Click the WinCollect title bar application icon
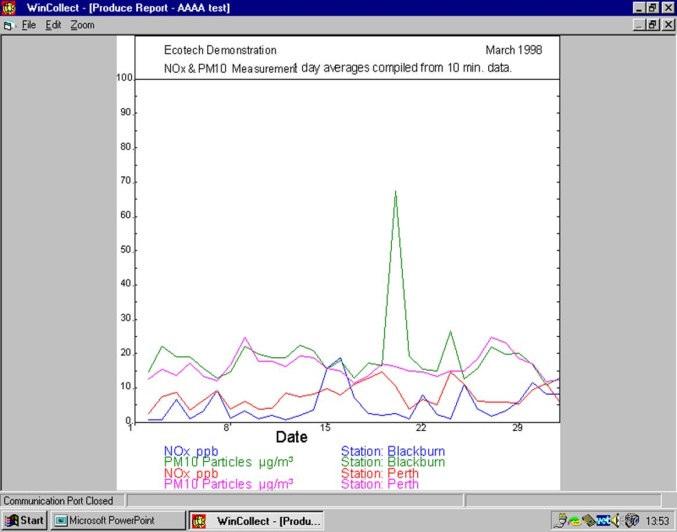The height and width of the screenshot is (532, 677). pos(9,7)
